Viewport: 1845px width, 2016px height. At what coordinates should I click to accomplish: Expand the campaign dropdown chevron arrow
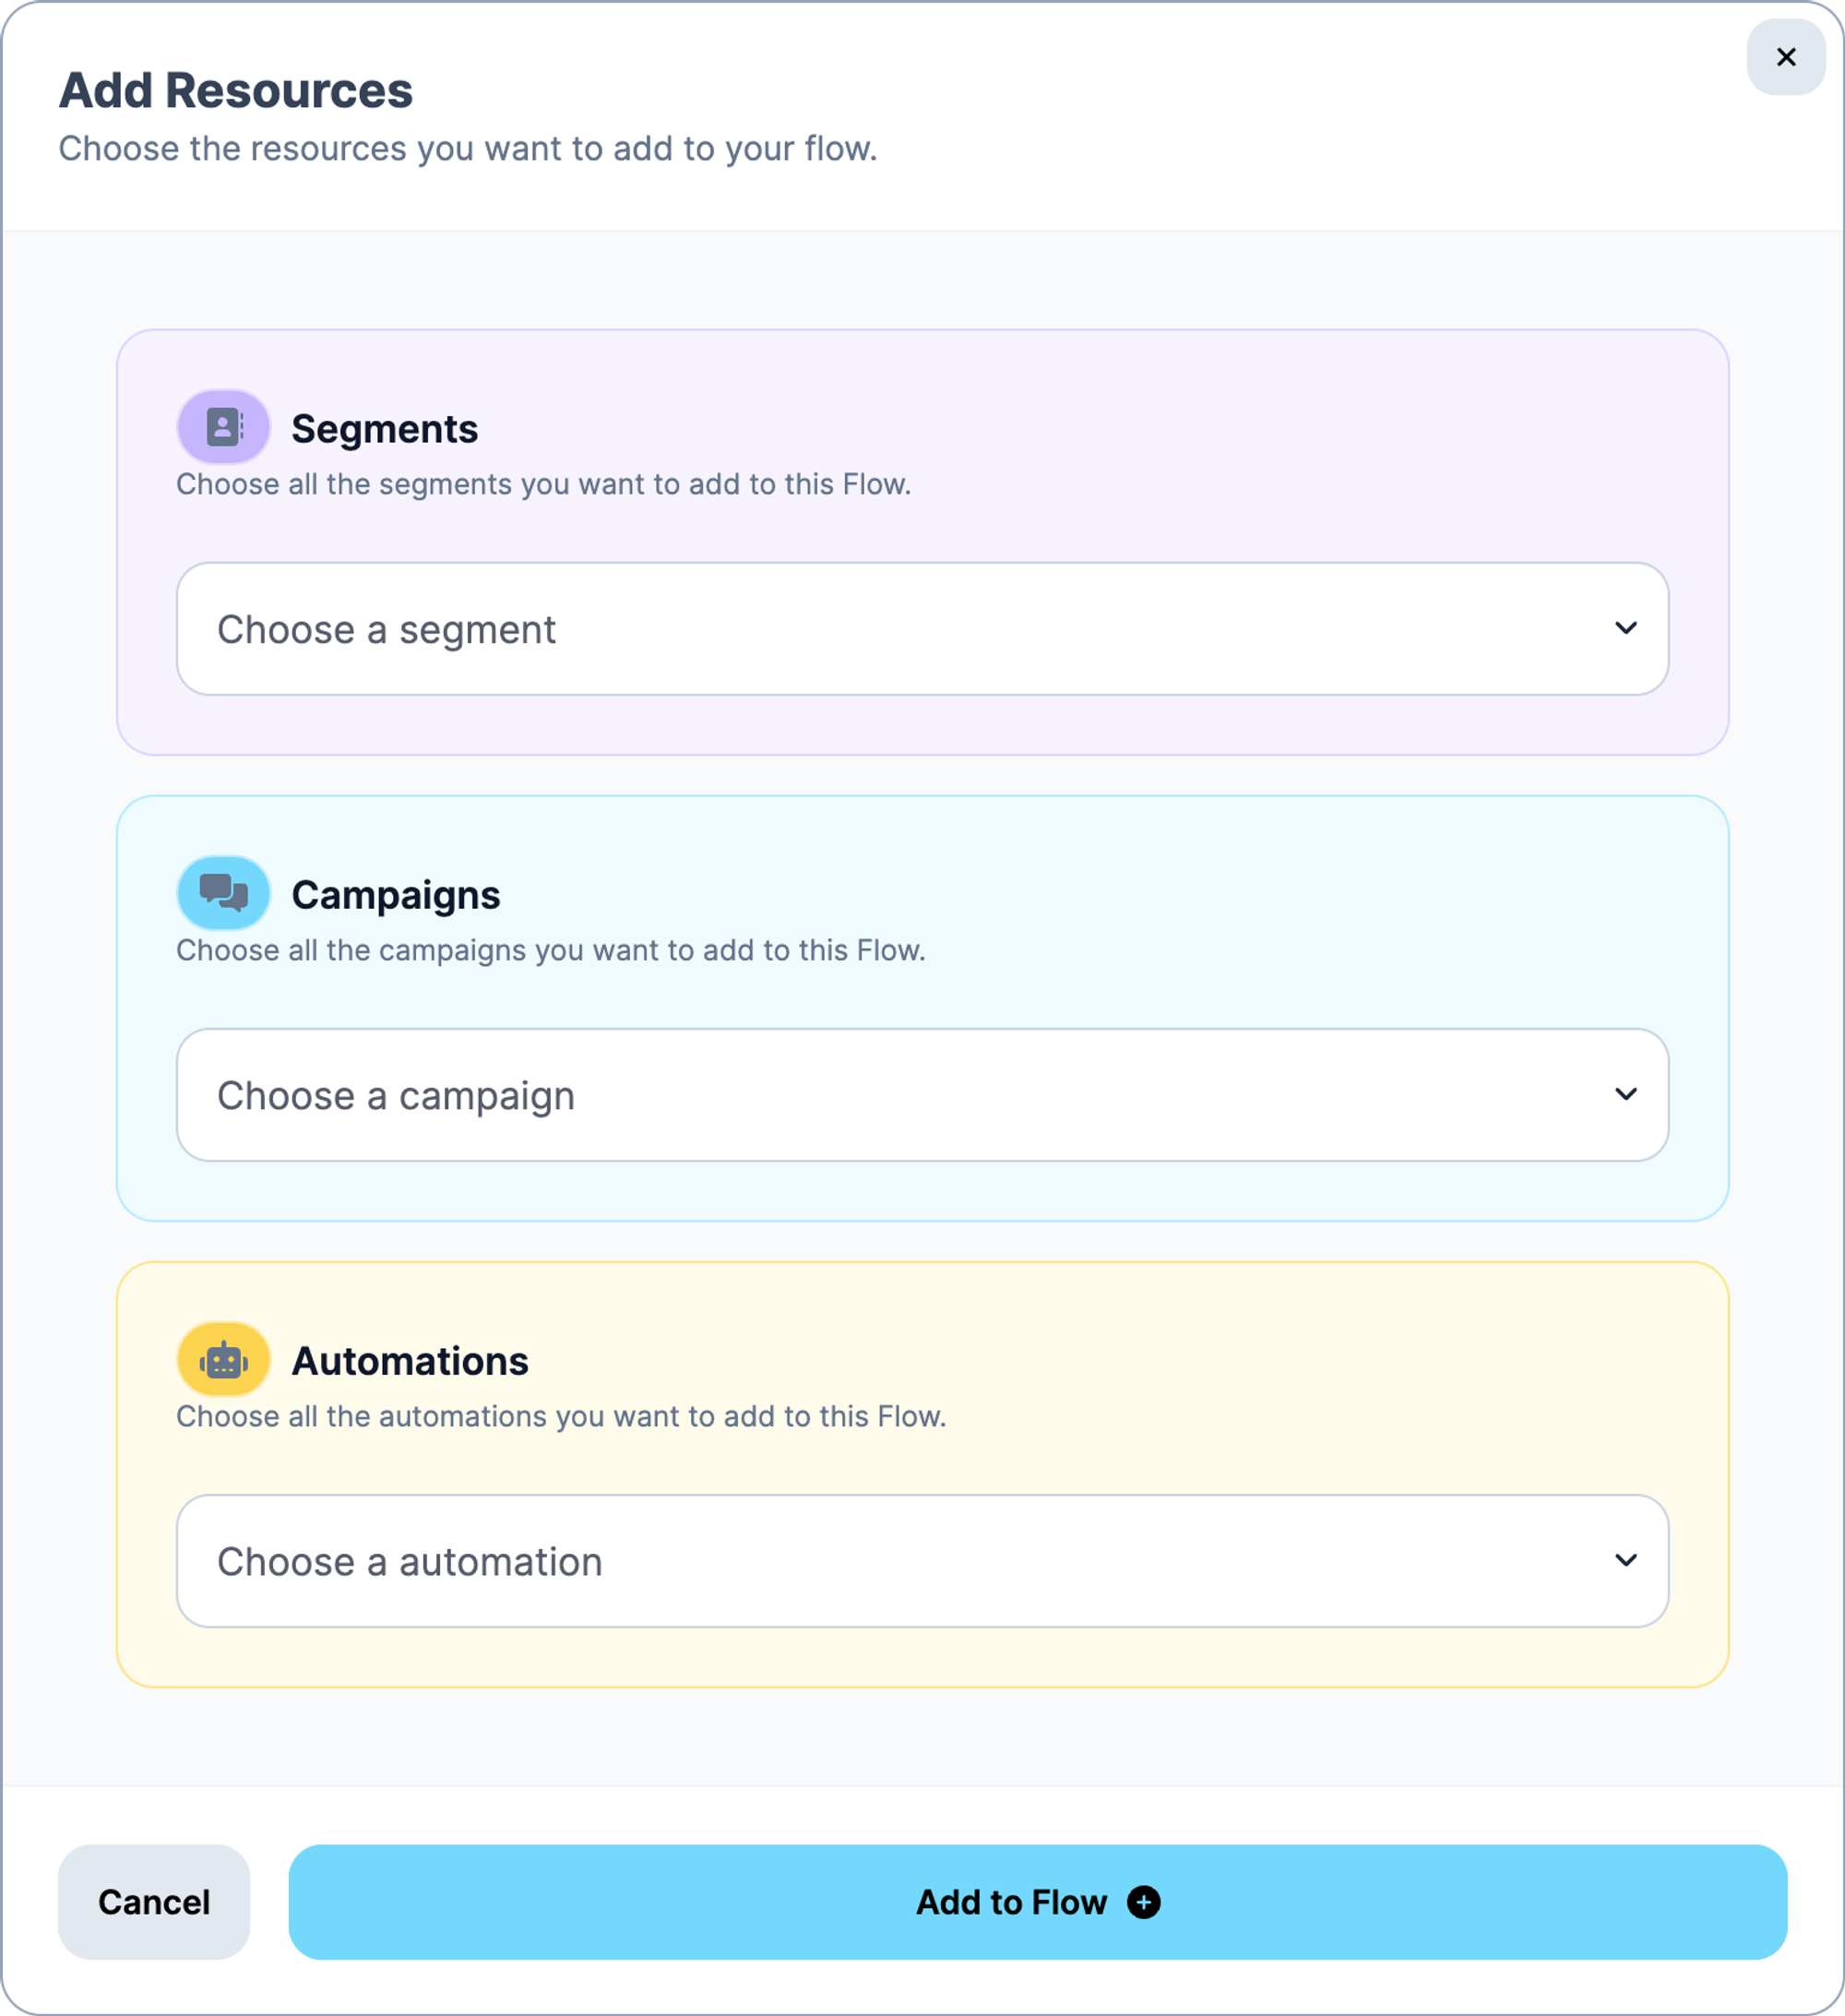1626,1094
